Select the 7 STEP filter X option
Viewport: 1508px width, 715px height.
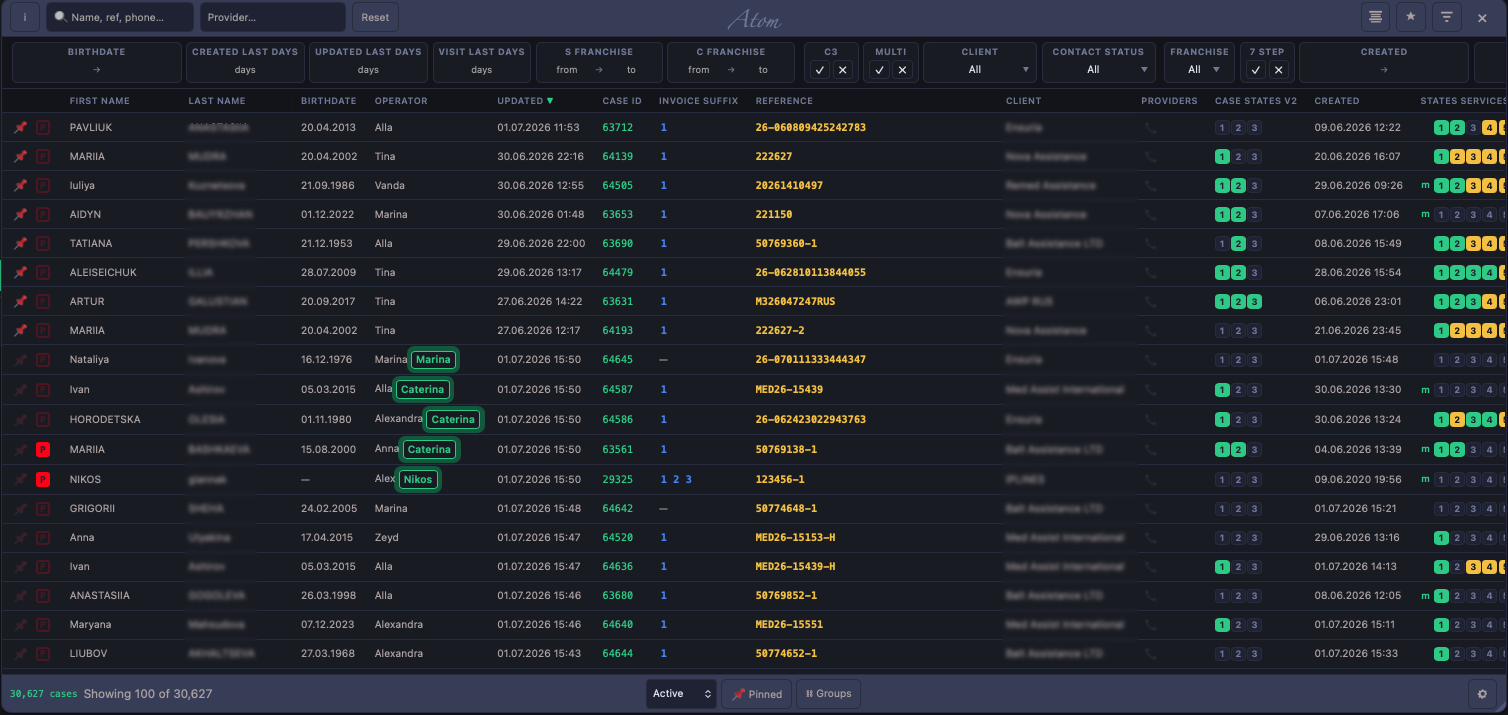click(x=1279, y=70)
